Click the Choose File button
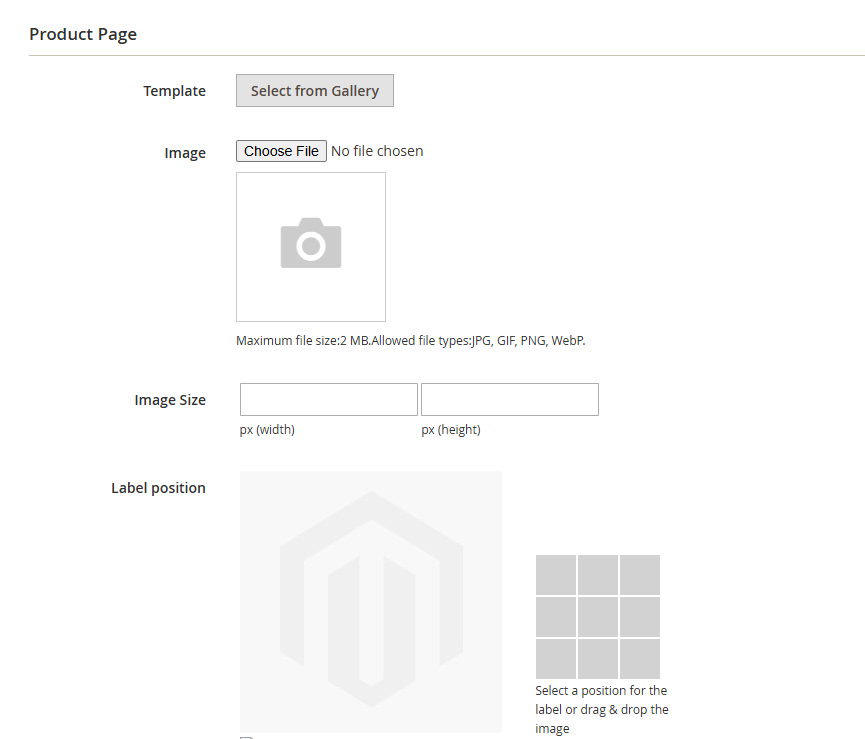The image size is (865, 739). click(x=281, y=151)
